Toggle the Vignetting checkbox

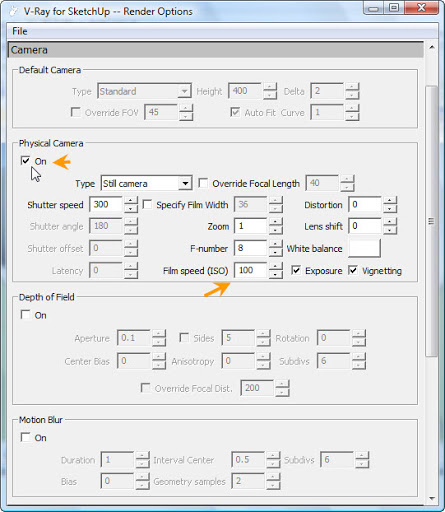tap(353, 270)
